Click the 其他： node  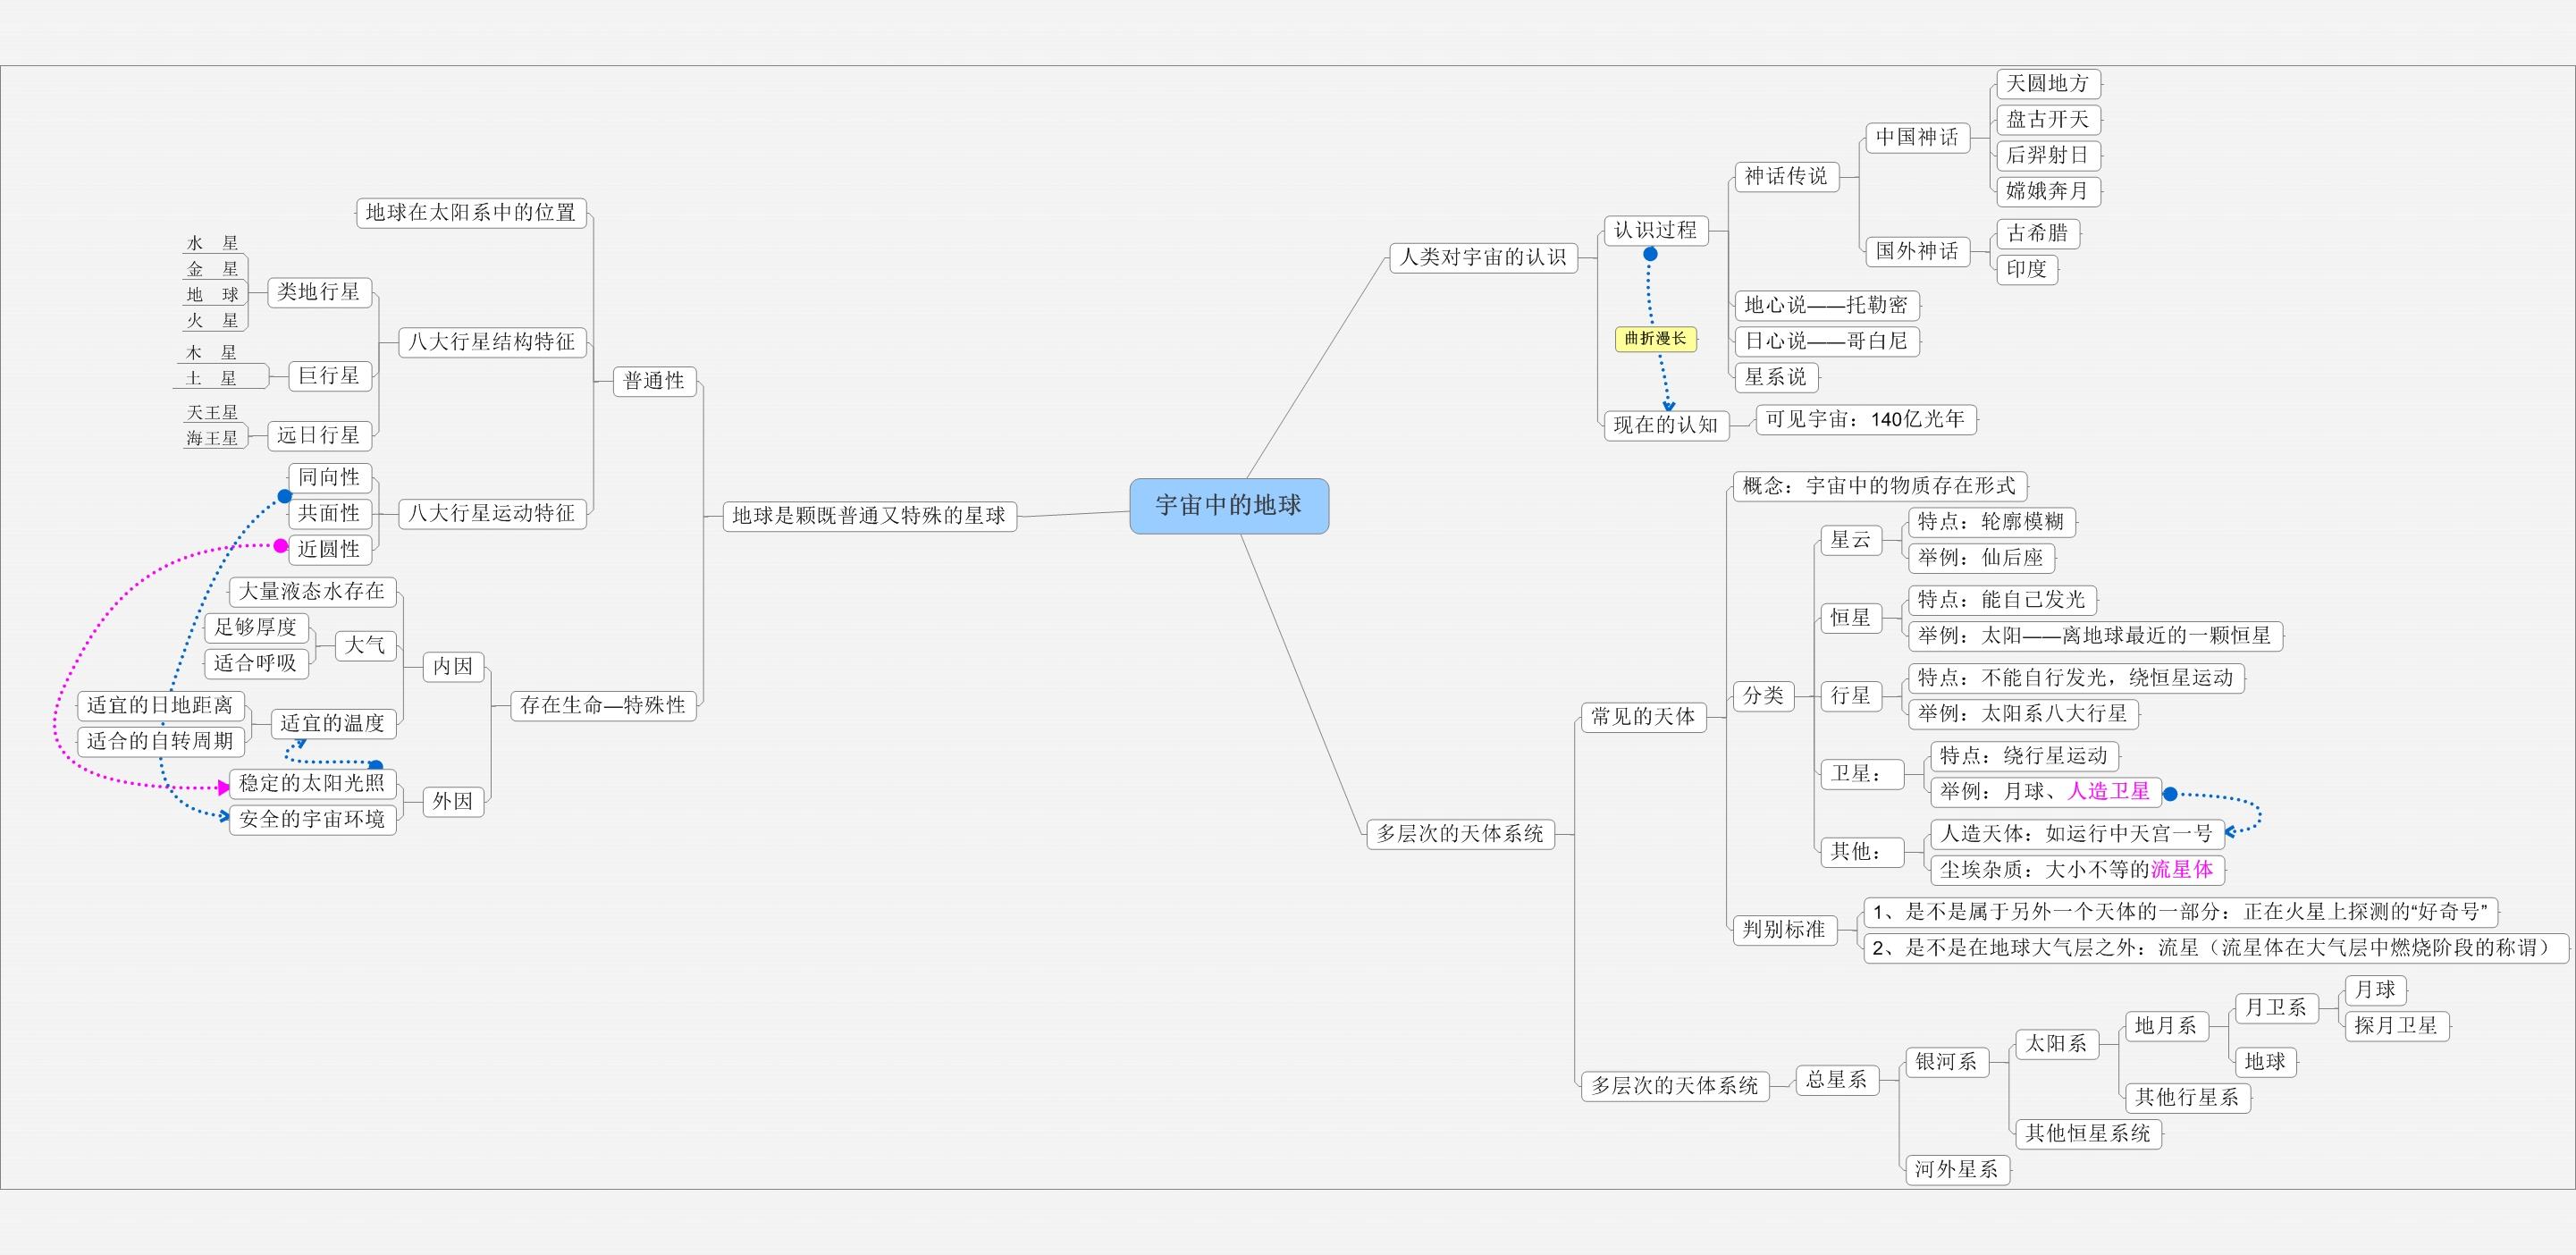[x=1861, y=852]
